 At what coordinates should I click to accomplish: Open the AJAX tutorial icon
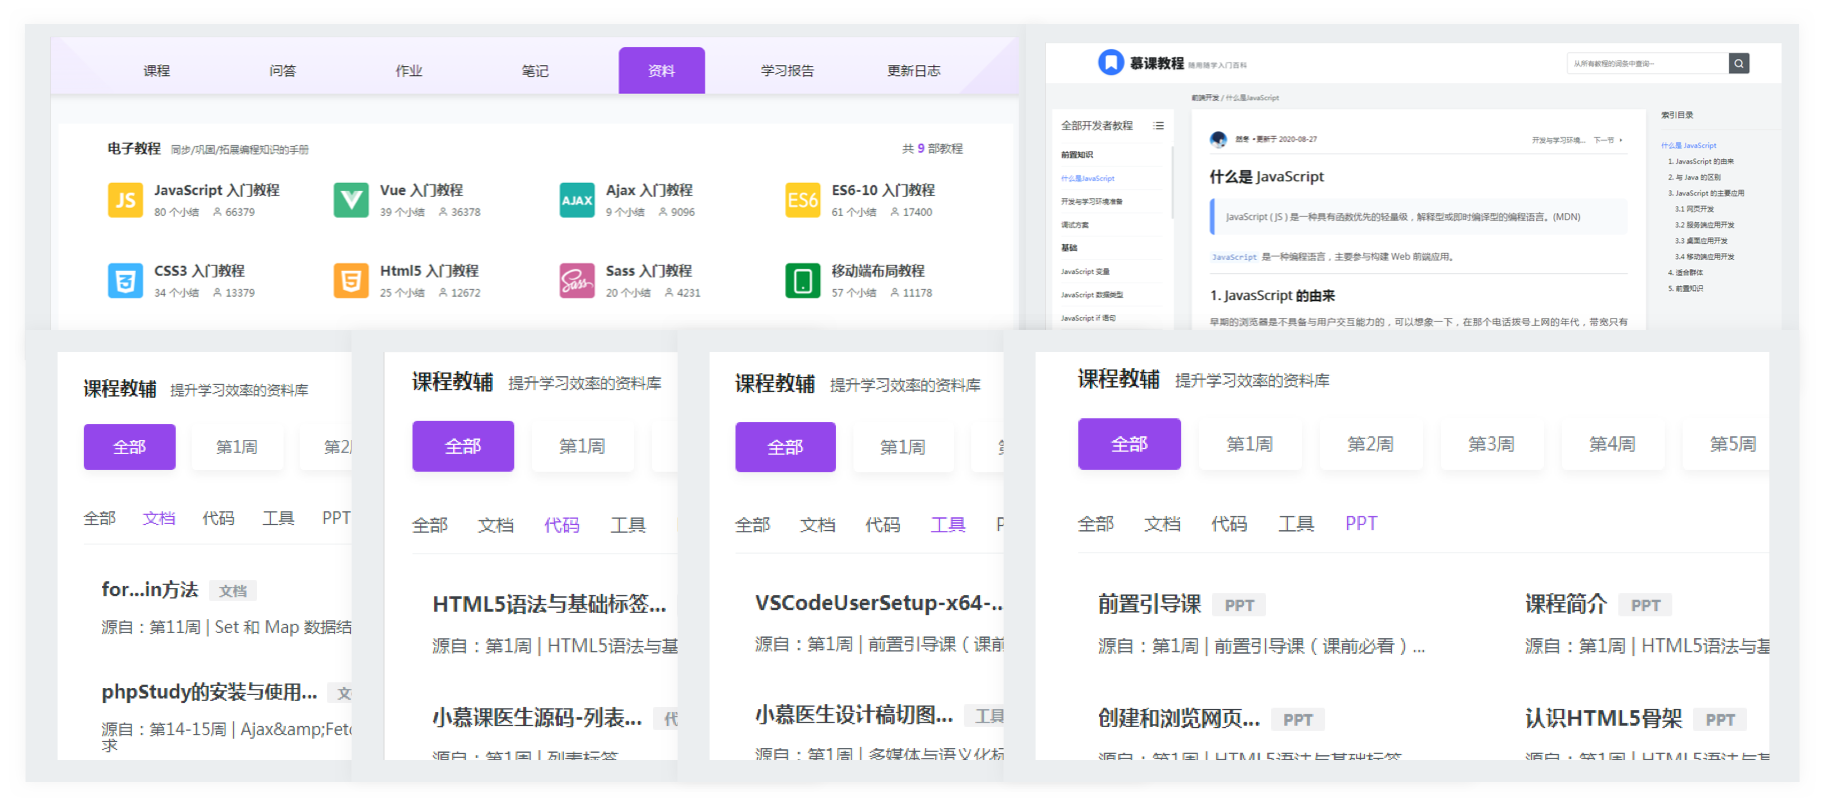click(577, 200)
